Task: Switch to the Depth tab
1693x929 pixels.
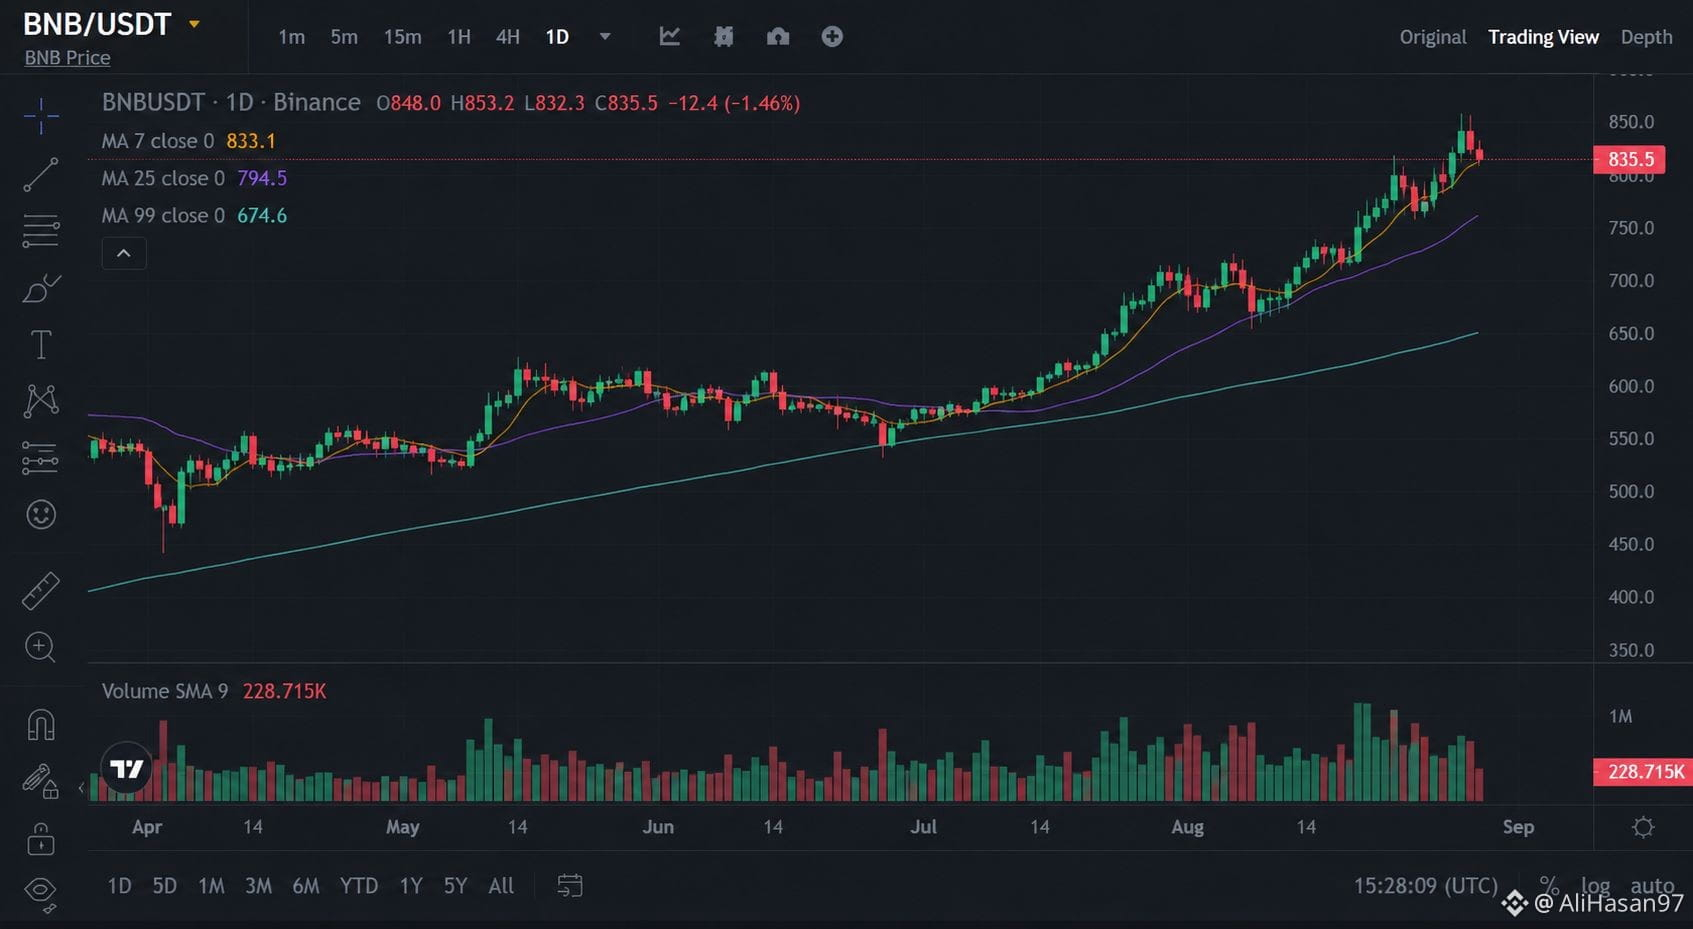Action: pos(1646,37)
